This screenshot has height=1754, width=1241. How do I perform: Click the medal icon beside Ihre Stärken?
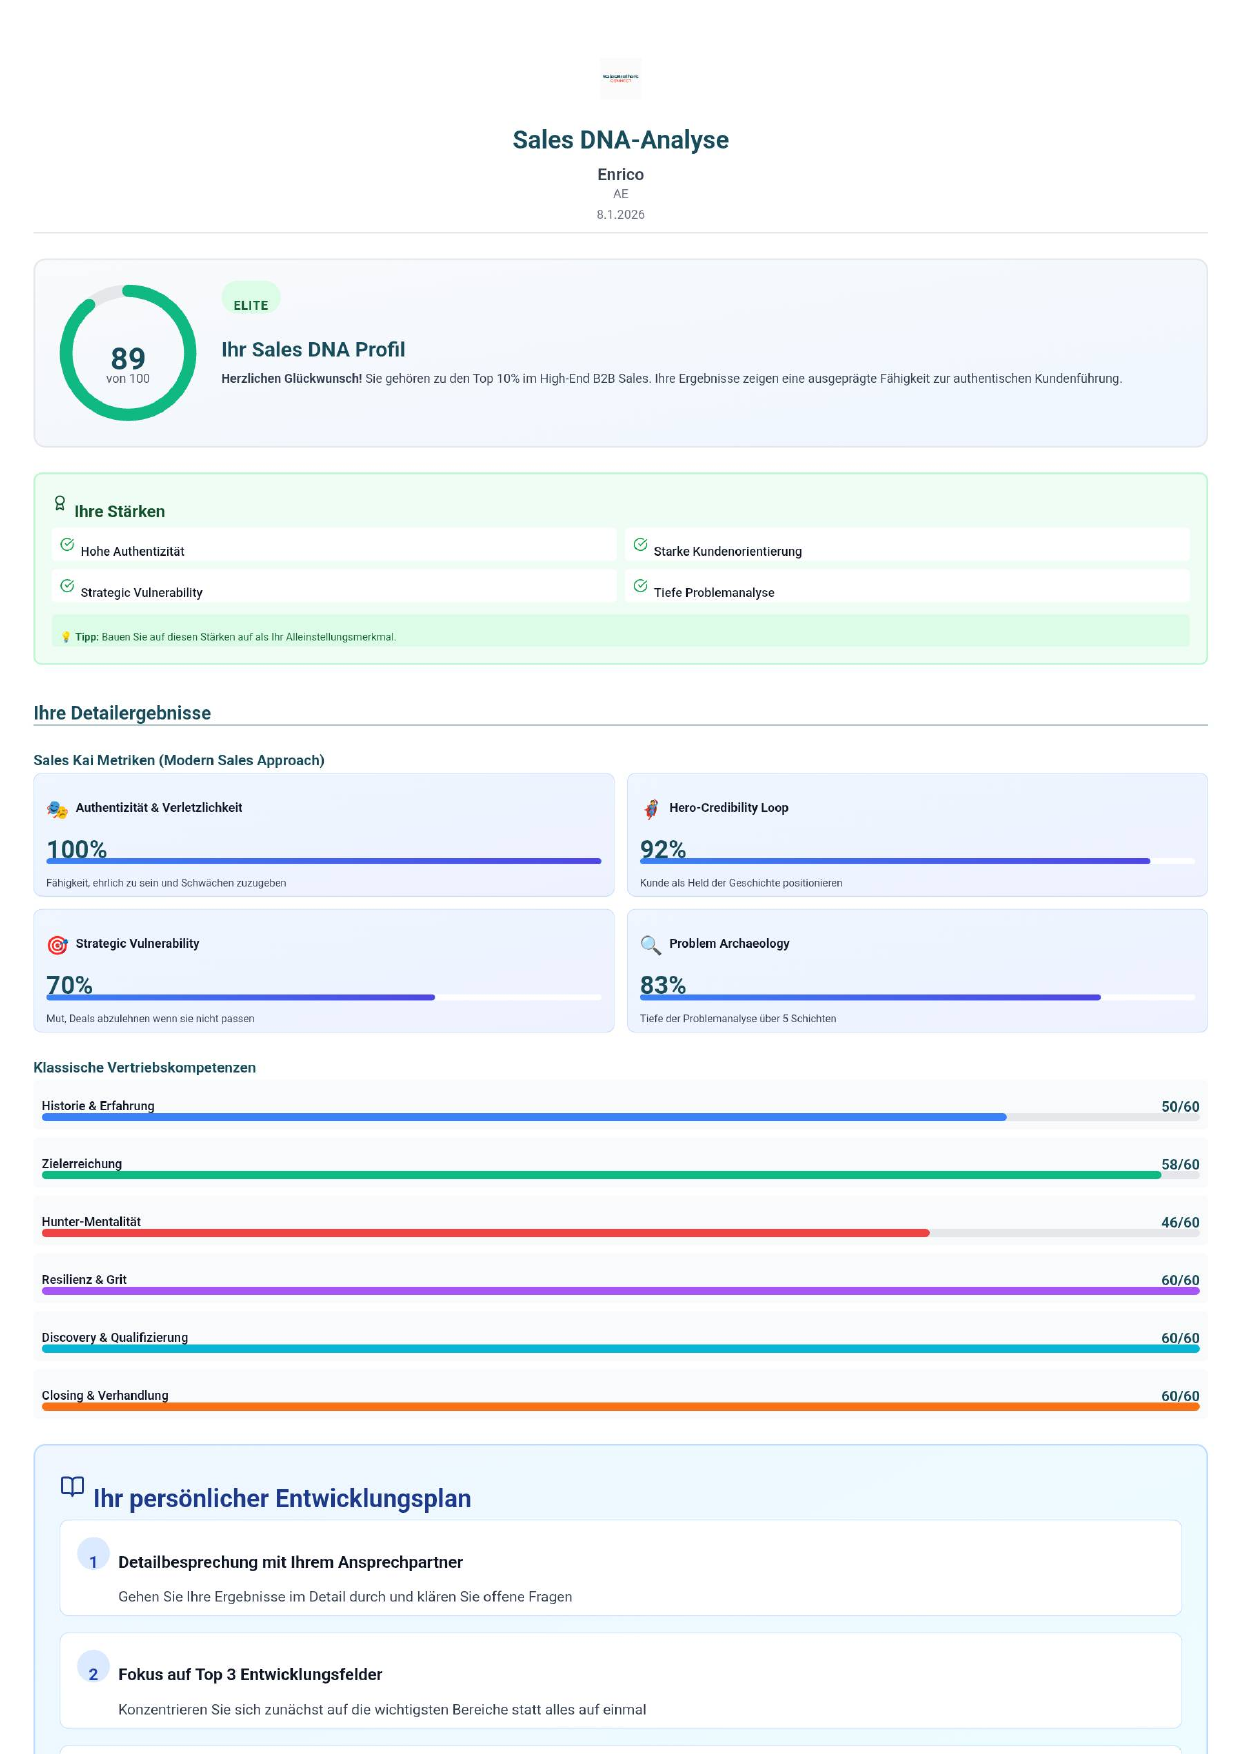(60, 503)
